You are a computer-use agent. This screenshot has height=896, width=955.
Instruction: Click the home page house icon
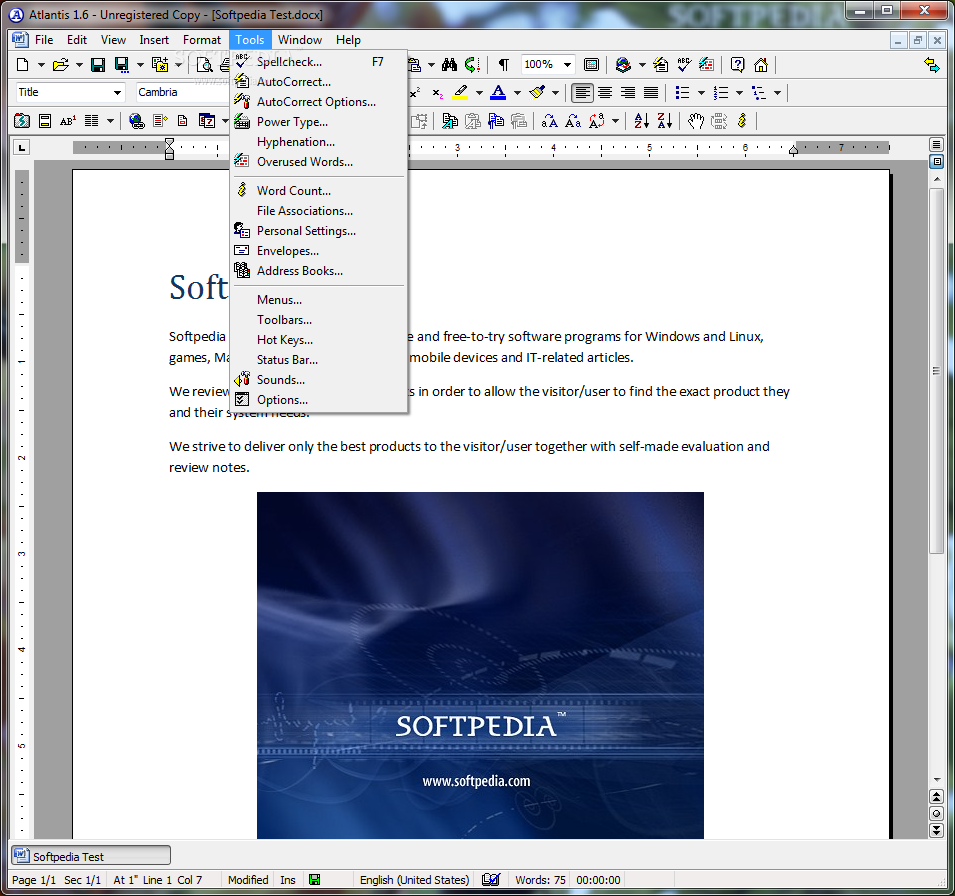[x=761, y=65]
